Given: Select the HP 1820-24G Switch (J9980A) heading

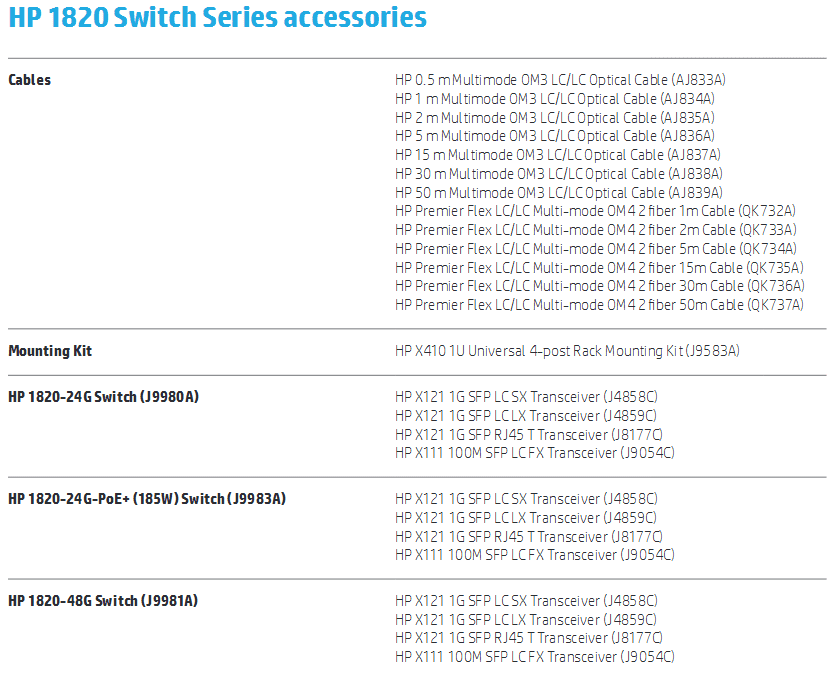Looking at the screenshot, I should (103, 397).
